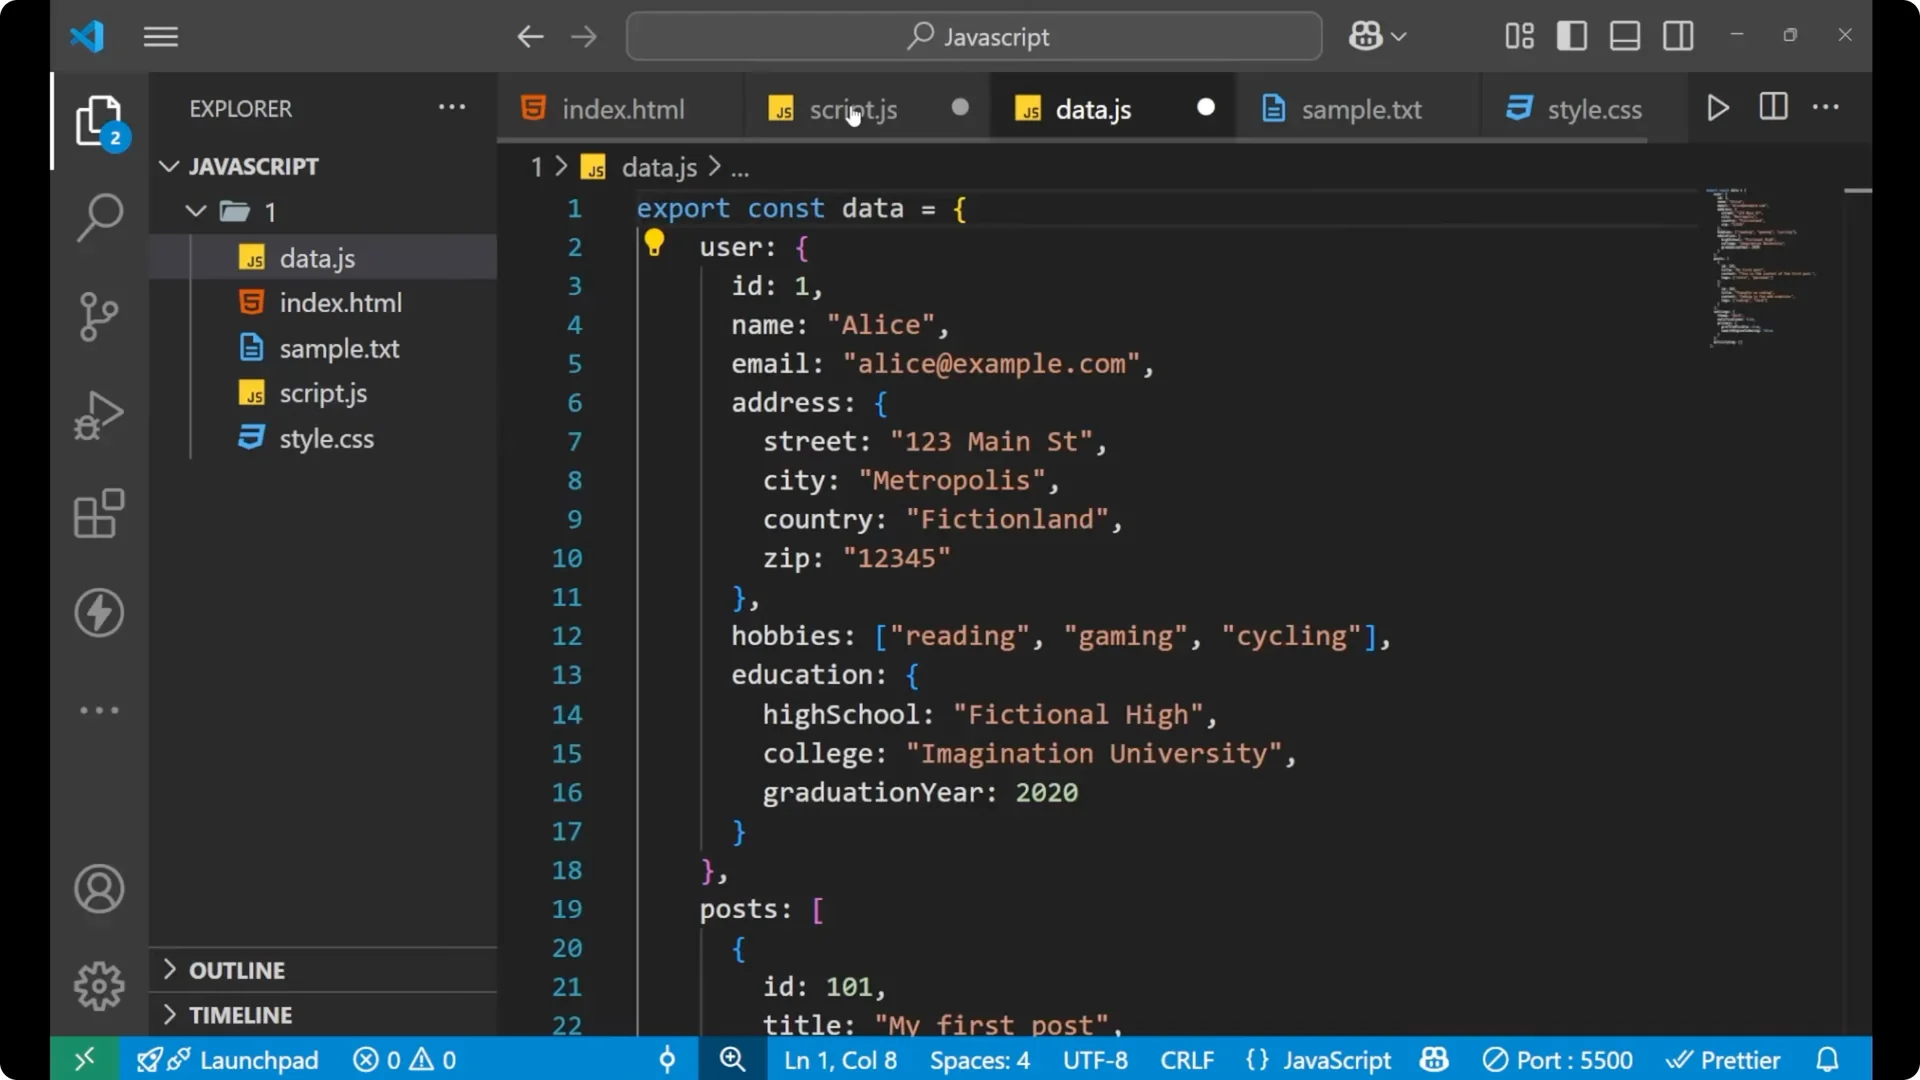Open the Search view in the activity bar

click(99, 216)
